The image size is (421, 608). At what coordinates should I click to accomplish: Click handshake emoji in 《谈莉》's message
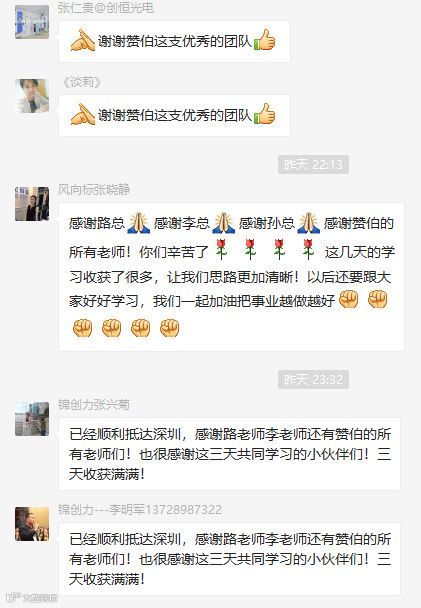tap(83, 114)
